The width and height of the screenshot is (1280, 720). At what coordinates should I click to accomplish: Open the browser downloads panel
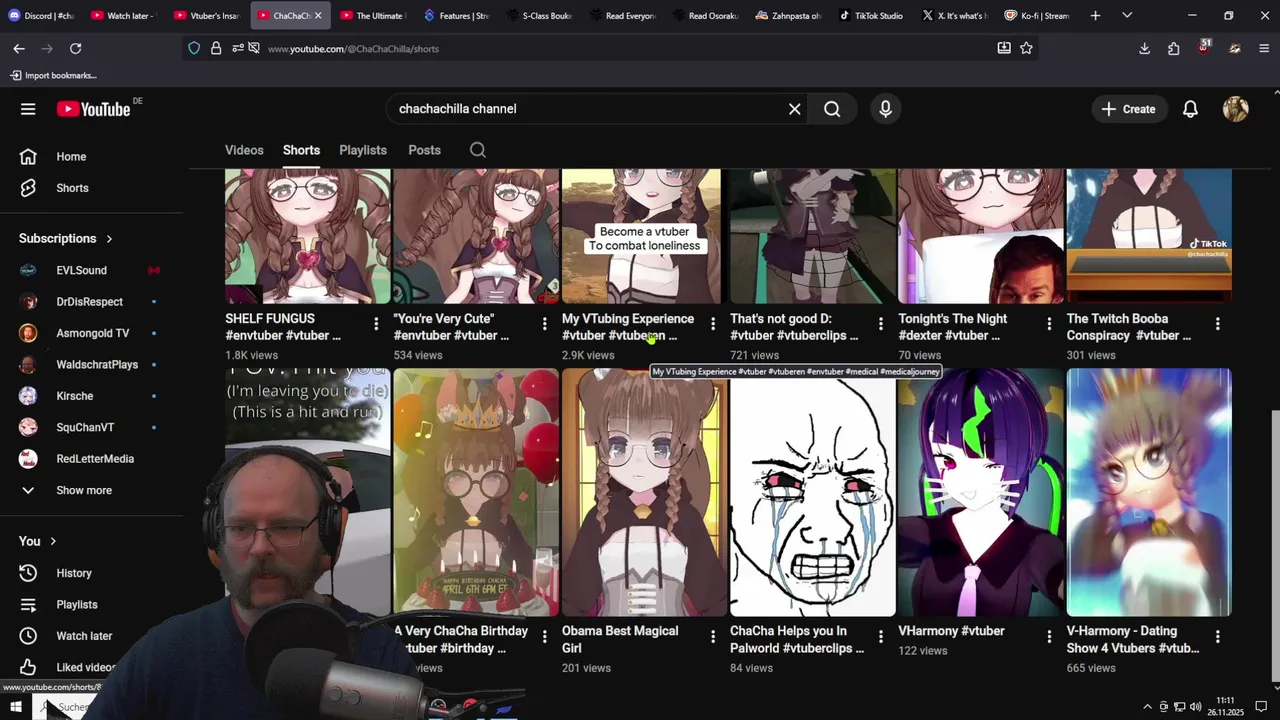click(x=1145, y=48)
